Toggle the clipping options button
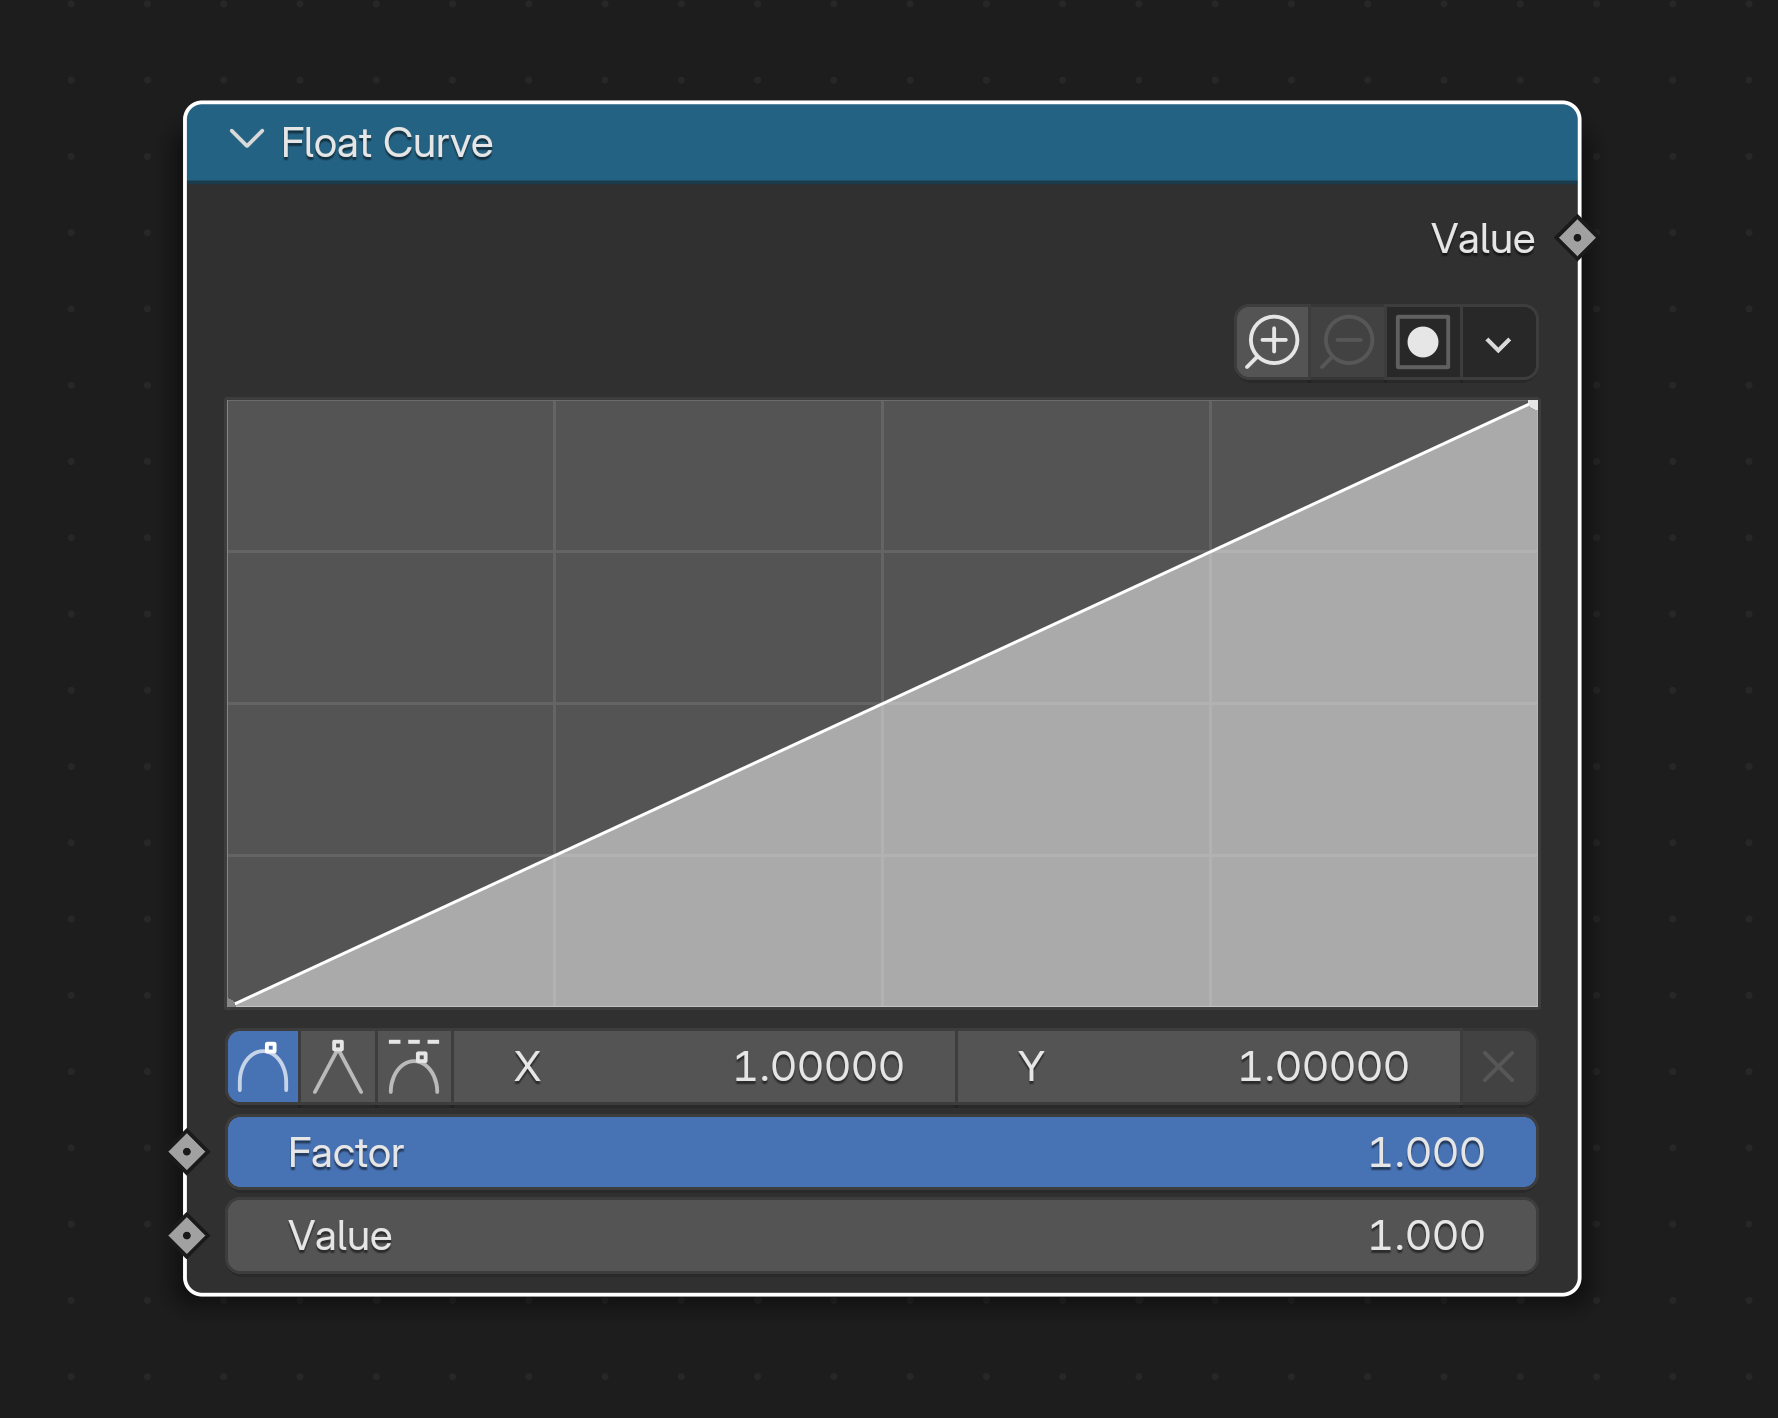The image size is (1778, 1418). [x=1422, y=343]
